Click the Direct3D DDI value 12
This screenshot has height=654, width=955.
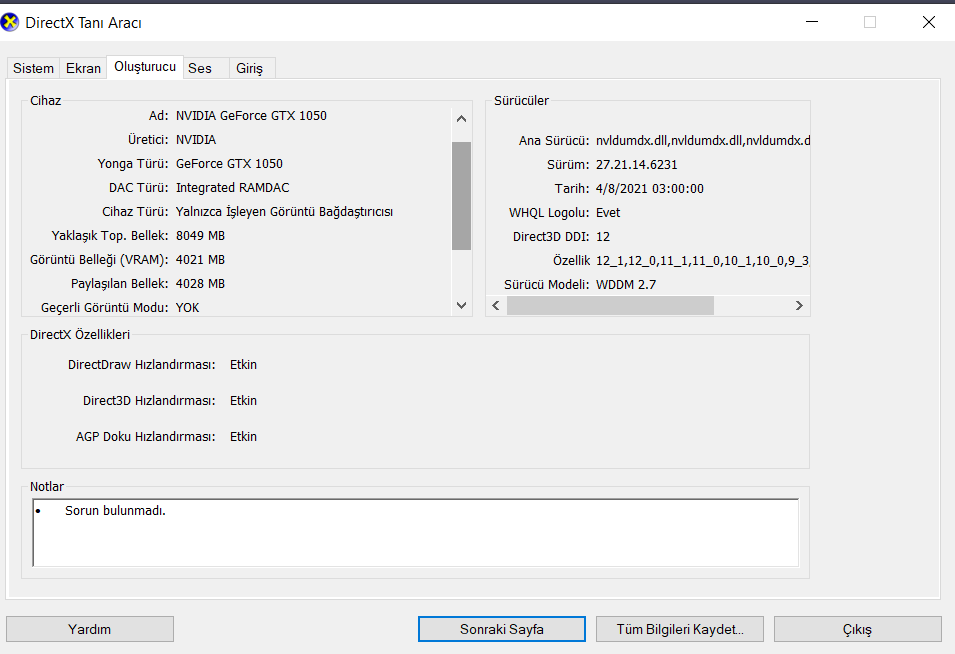pos(603,237)
